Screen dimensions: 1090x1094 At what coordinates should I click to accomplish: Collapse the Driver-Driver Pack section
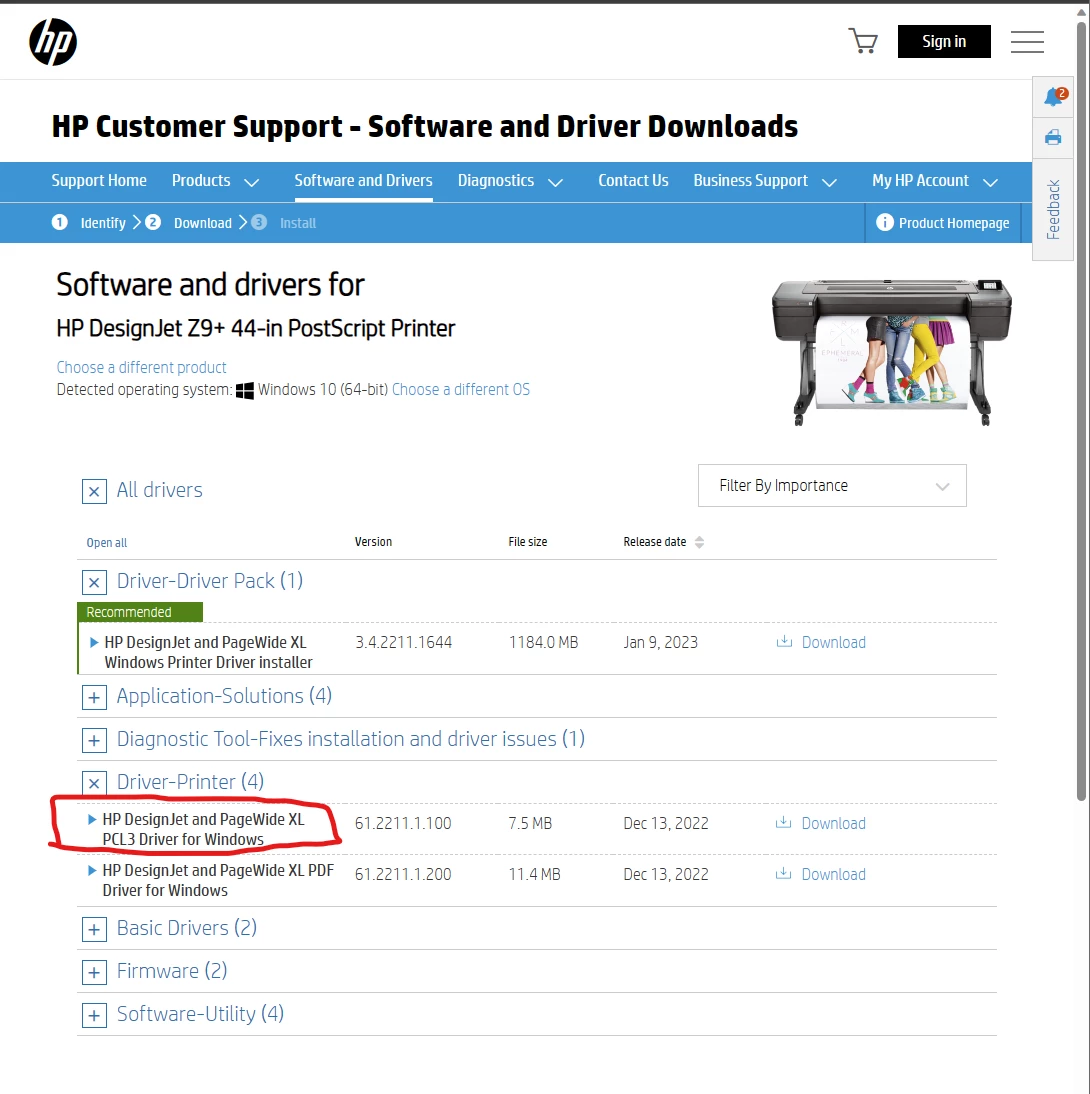tap(94, 582)
